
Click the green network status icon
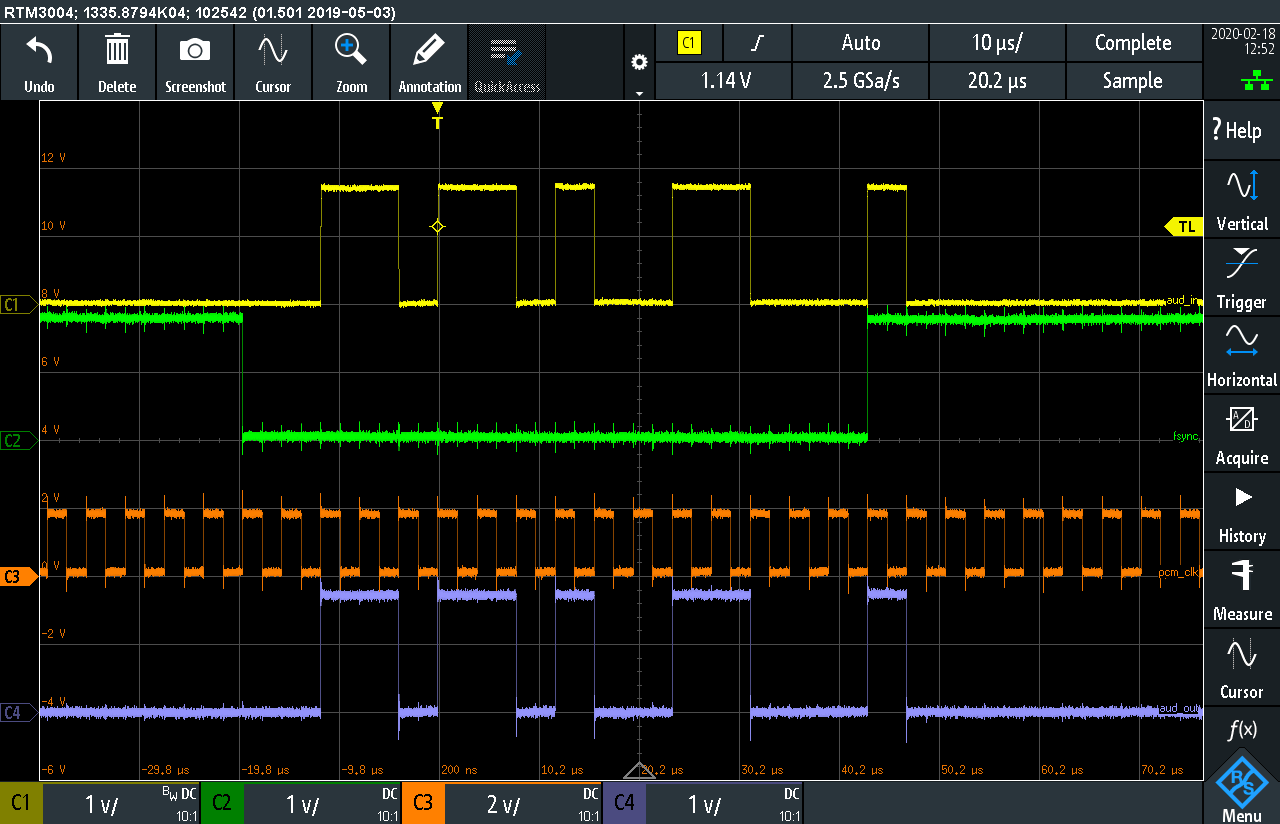point(1255,82)
